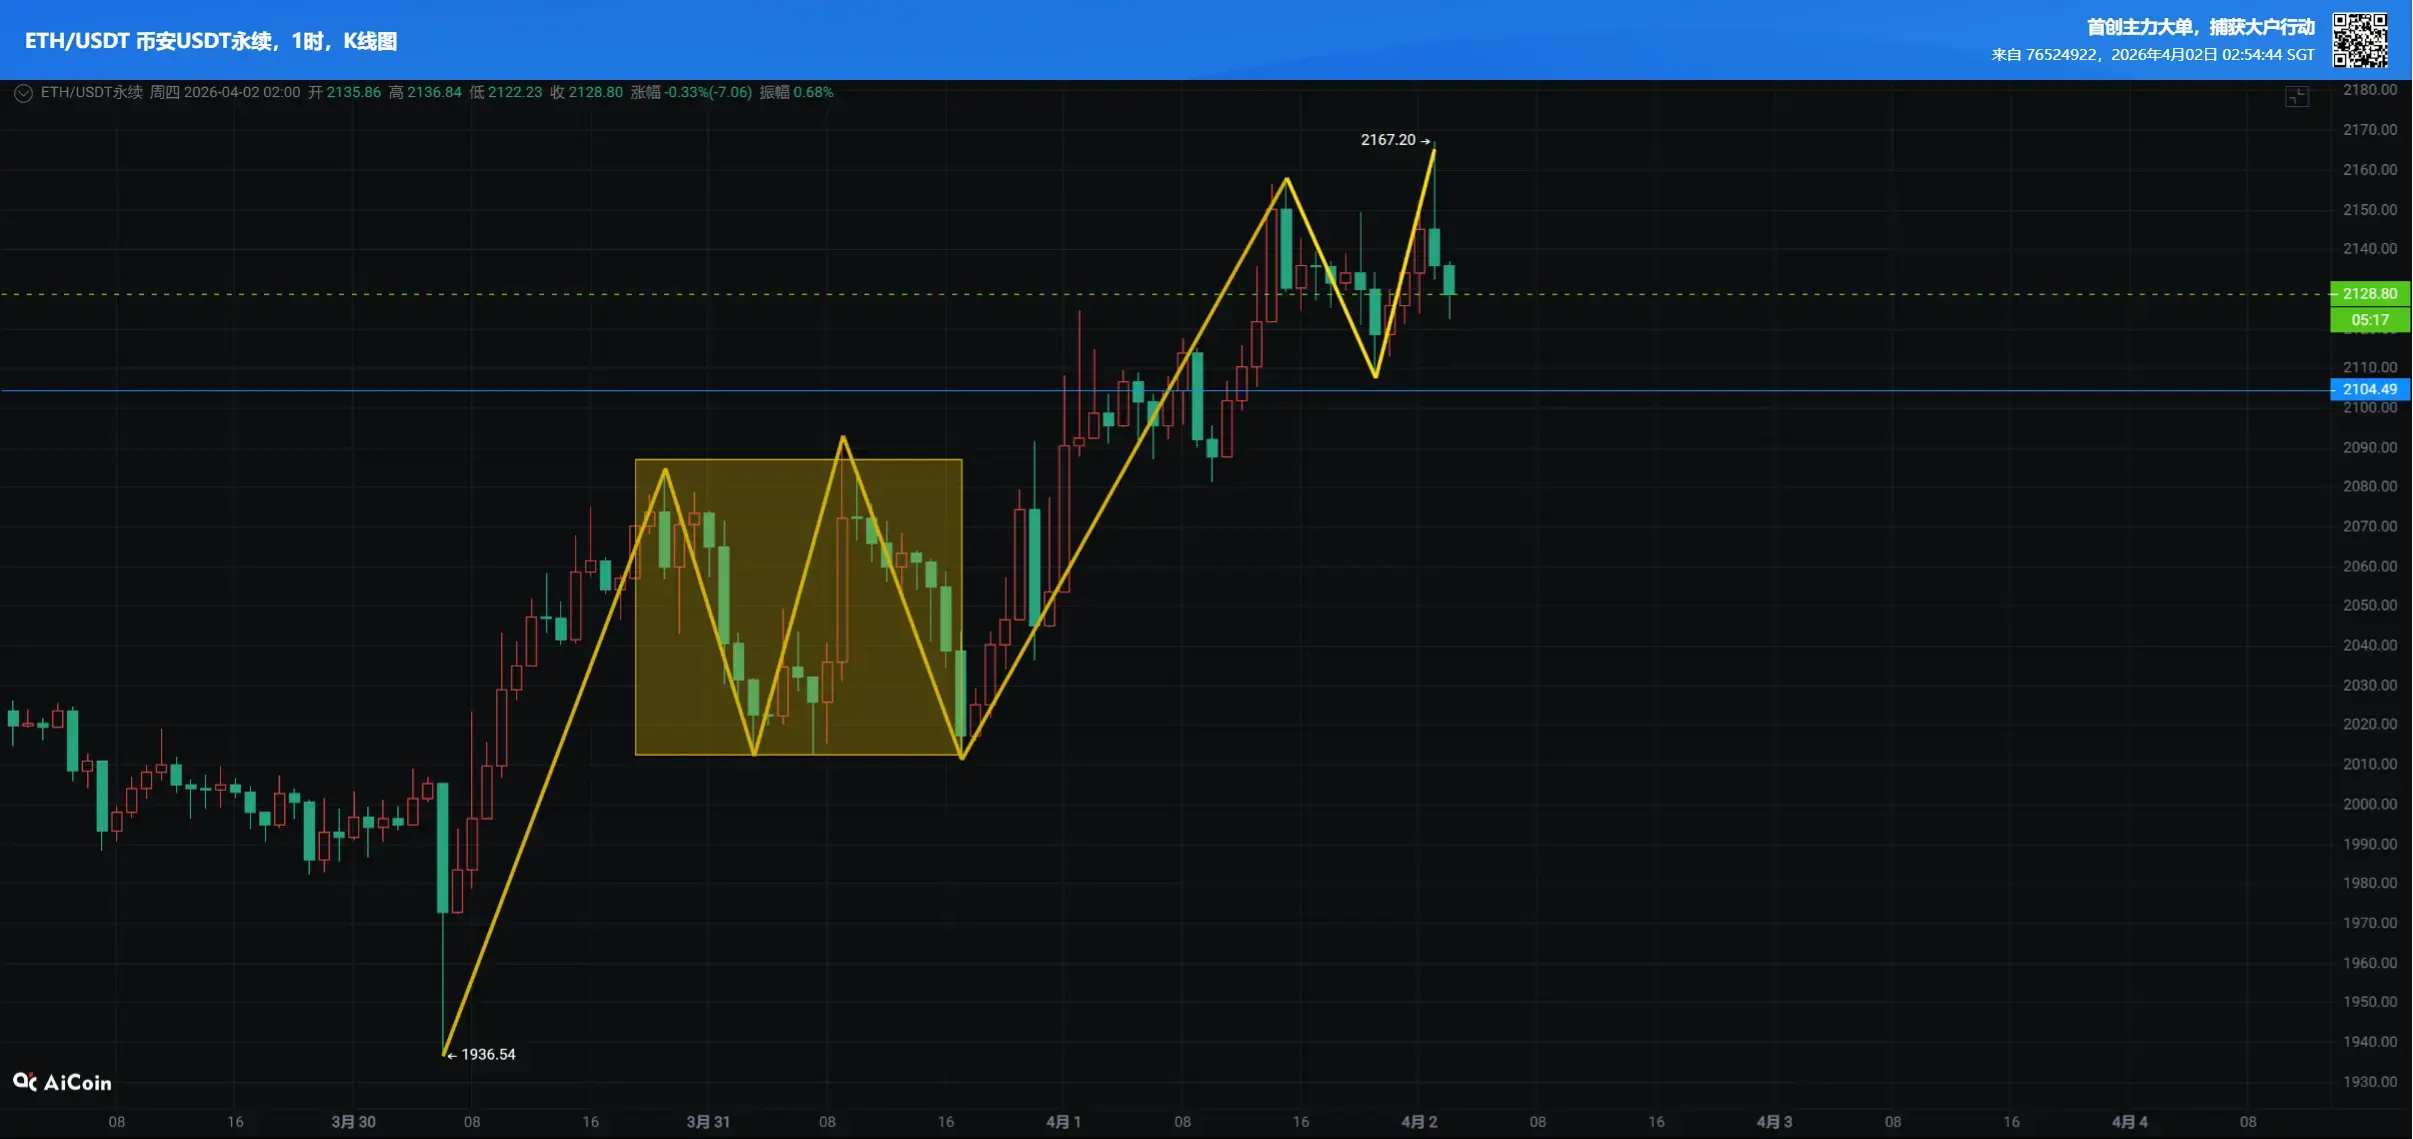Click the 首创主力大单 banner slogan text
The height and width of the screenshot is (1139, 2413).
tap(2200, 27)
